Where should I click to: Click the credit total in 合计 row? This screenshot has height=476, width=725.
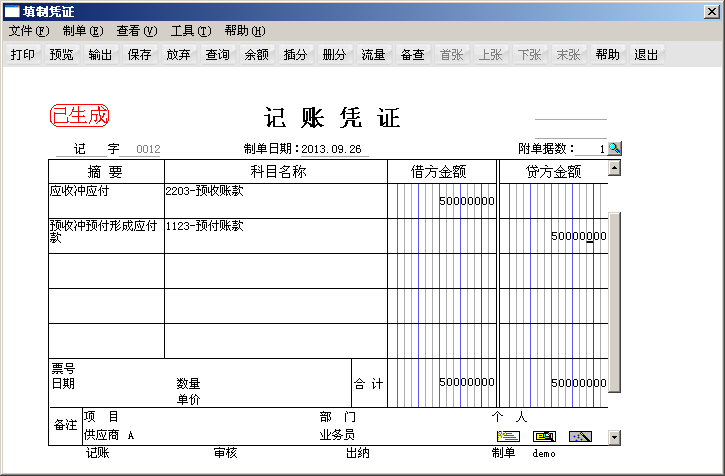(x=578, y=383)
